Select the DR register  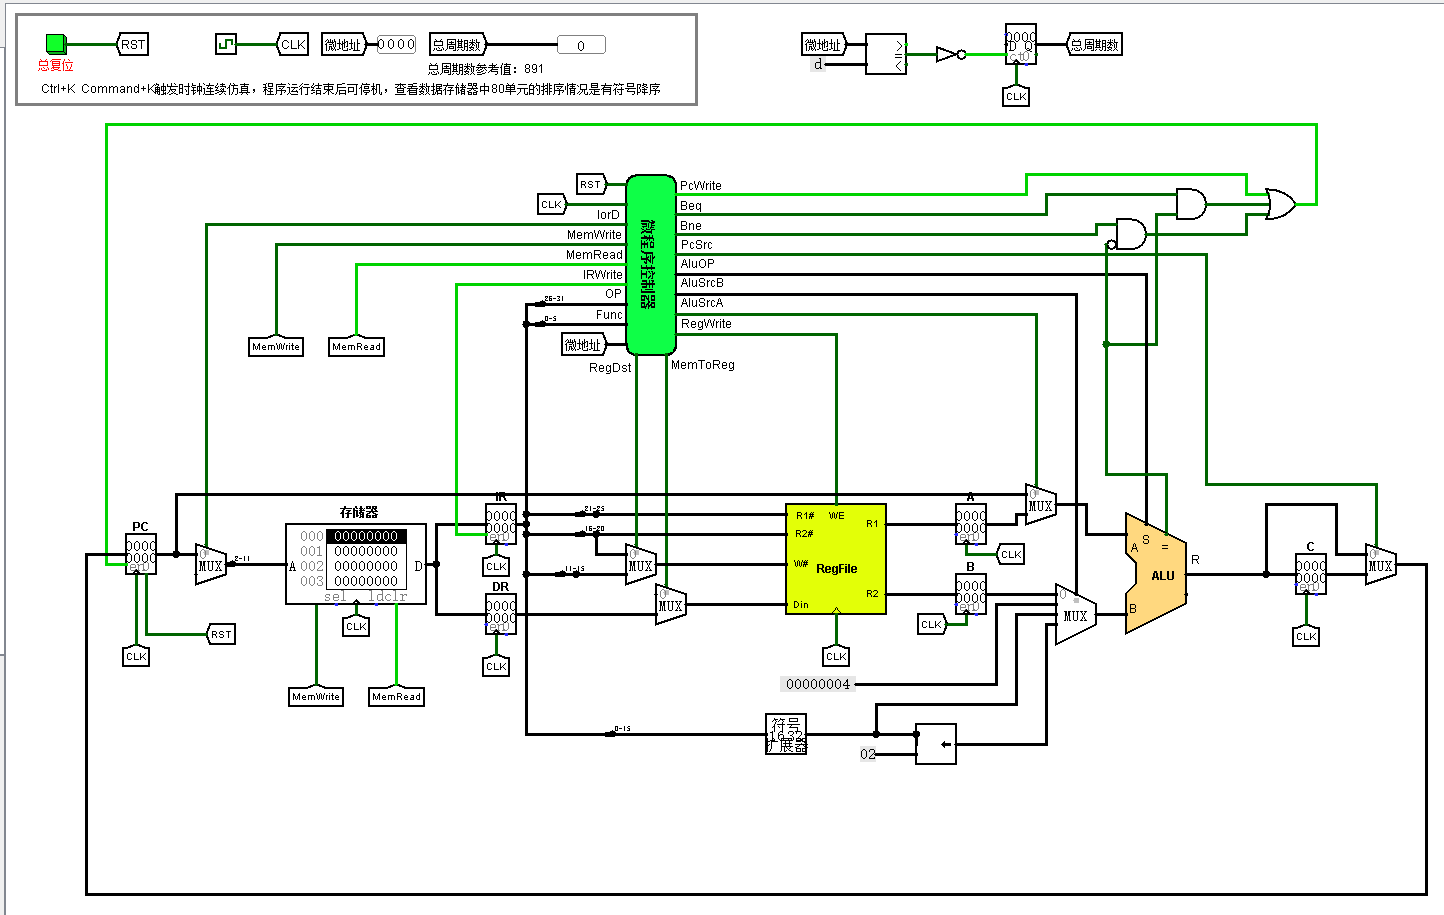[x=501, y=614]
